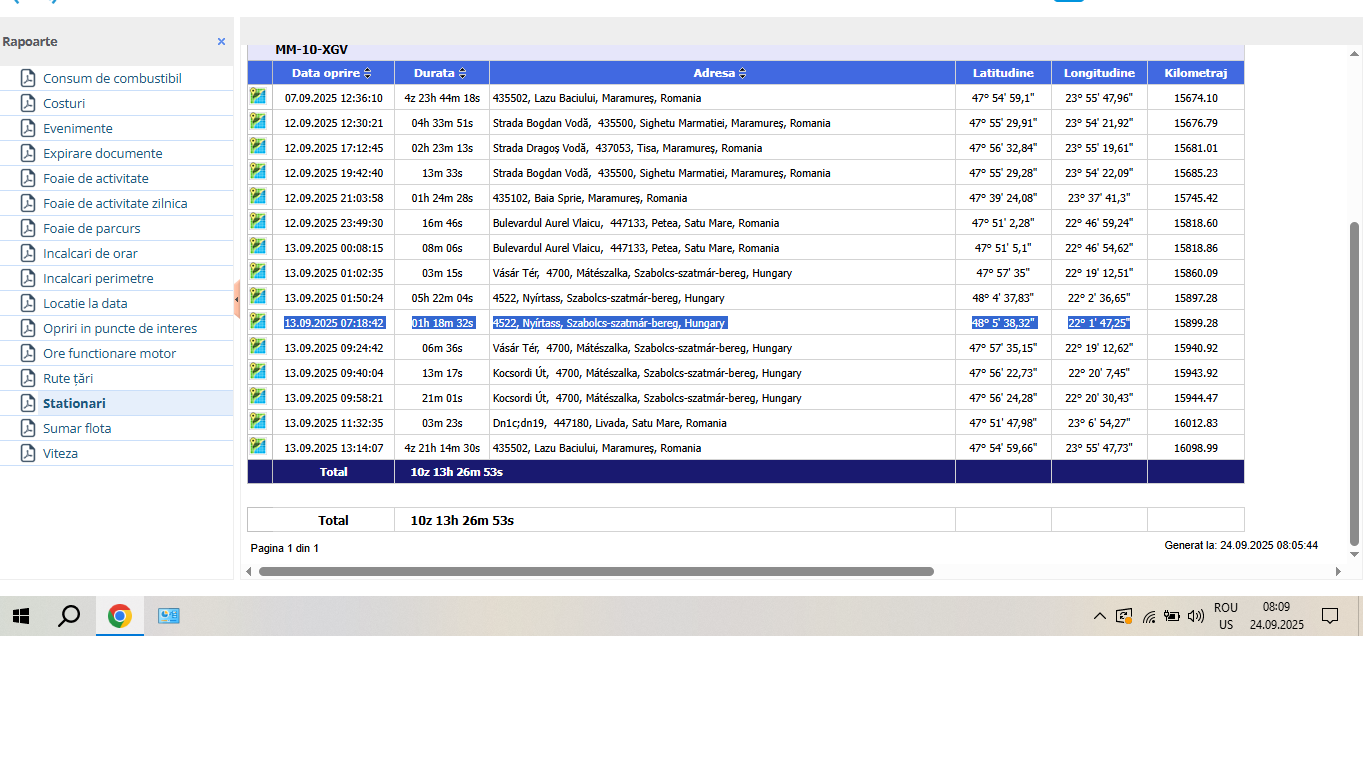The height and width of the screenshot is (768, 1366).
Task: Click the map icon for the Baia Sprie stop
Action: (258, 196)
